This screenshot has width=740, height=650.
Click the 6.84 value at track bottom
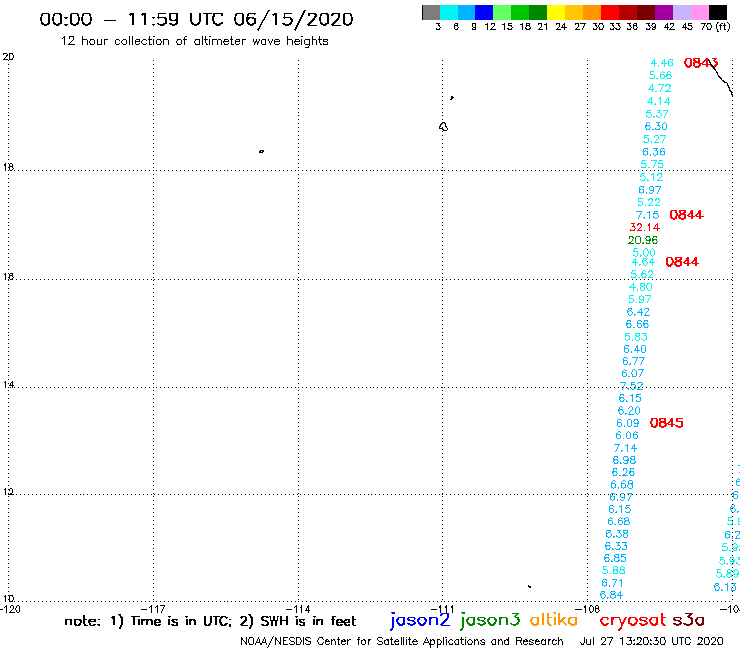[611, 596]
